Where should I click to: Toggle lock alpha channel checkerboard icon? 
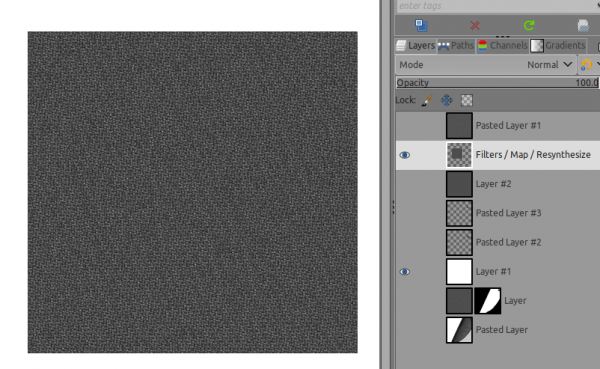point(467,100)
